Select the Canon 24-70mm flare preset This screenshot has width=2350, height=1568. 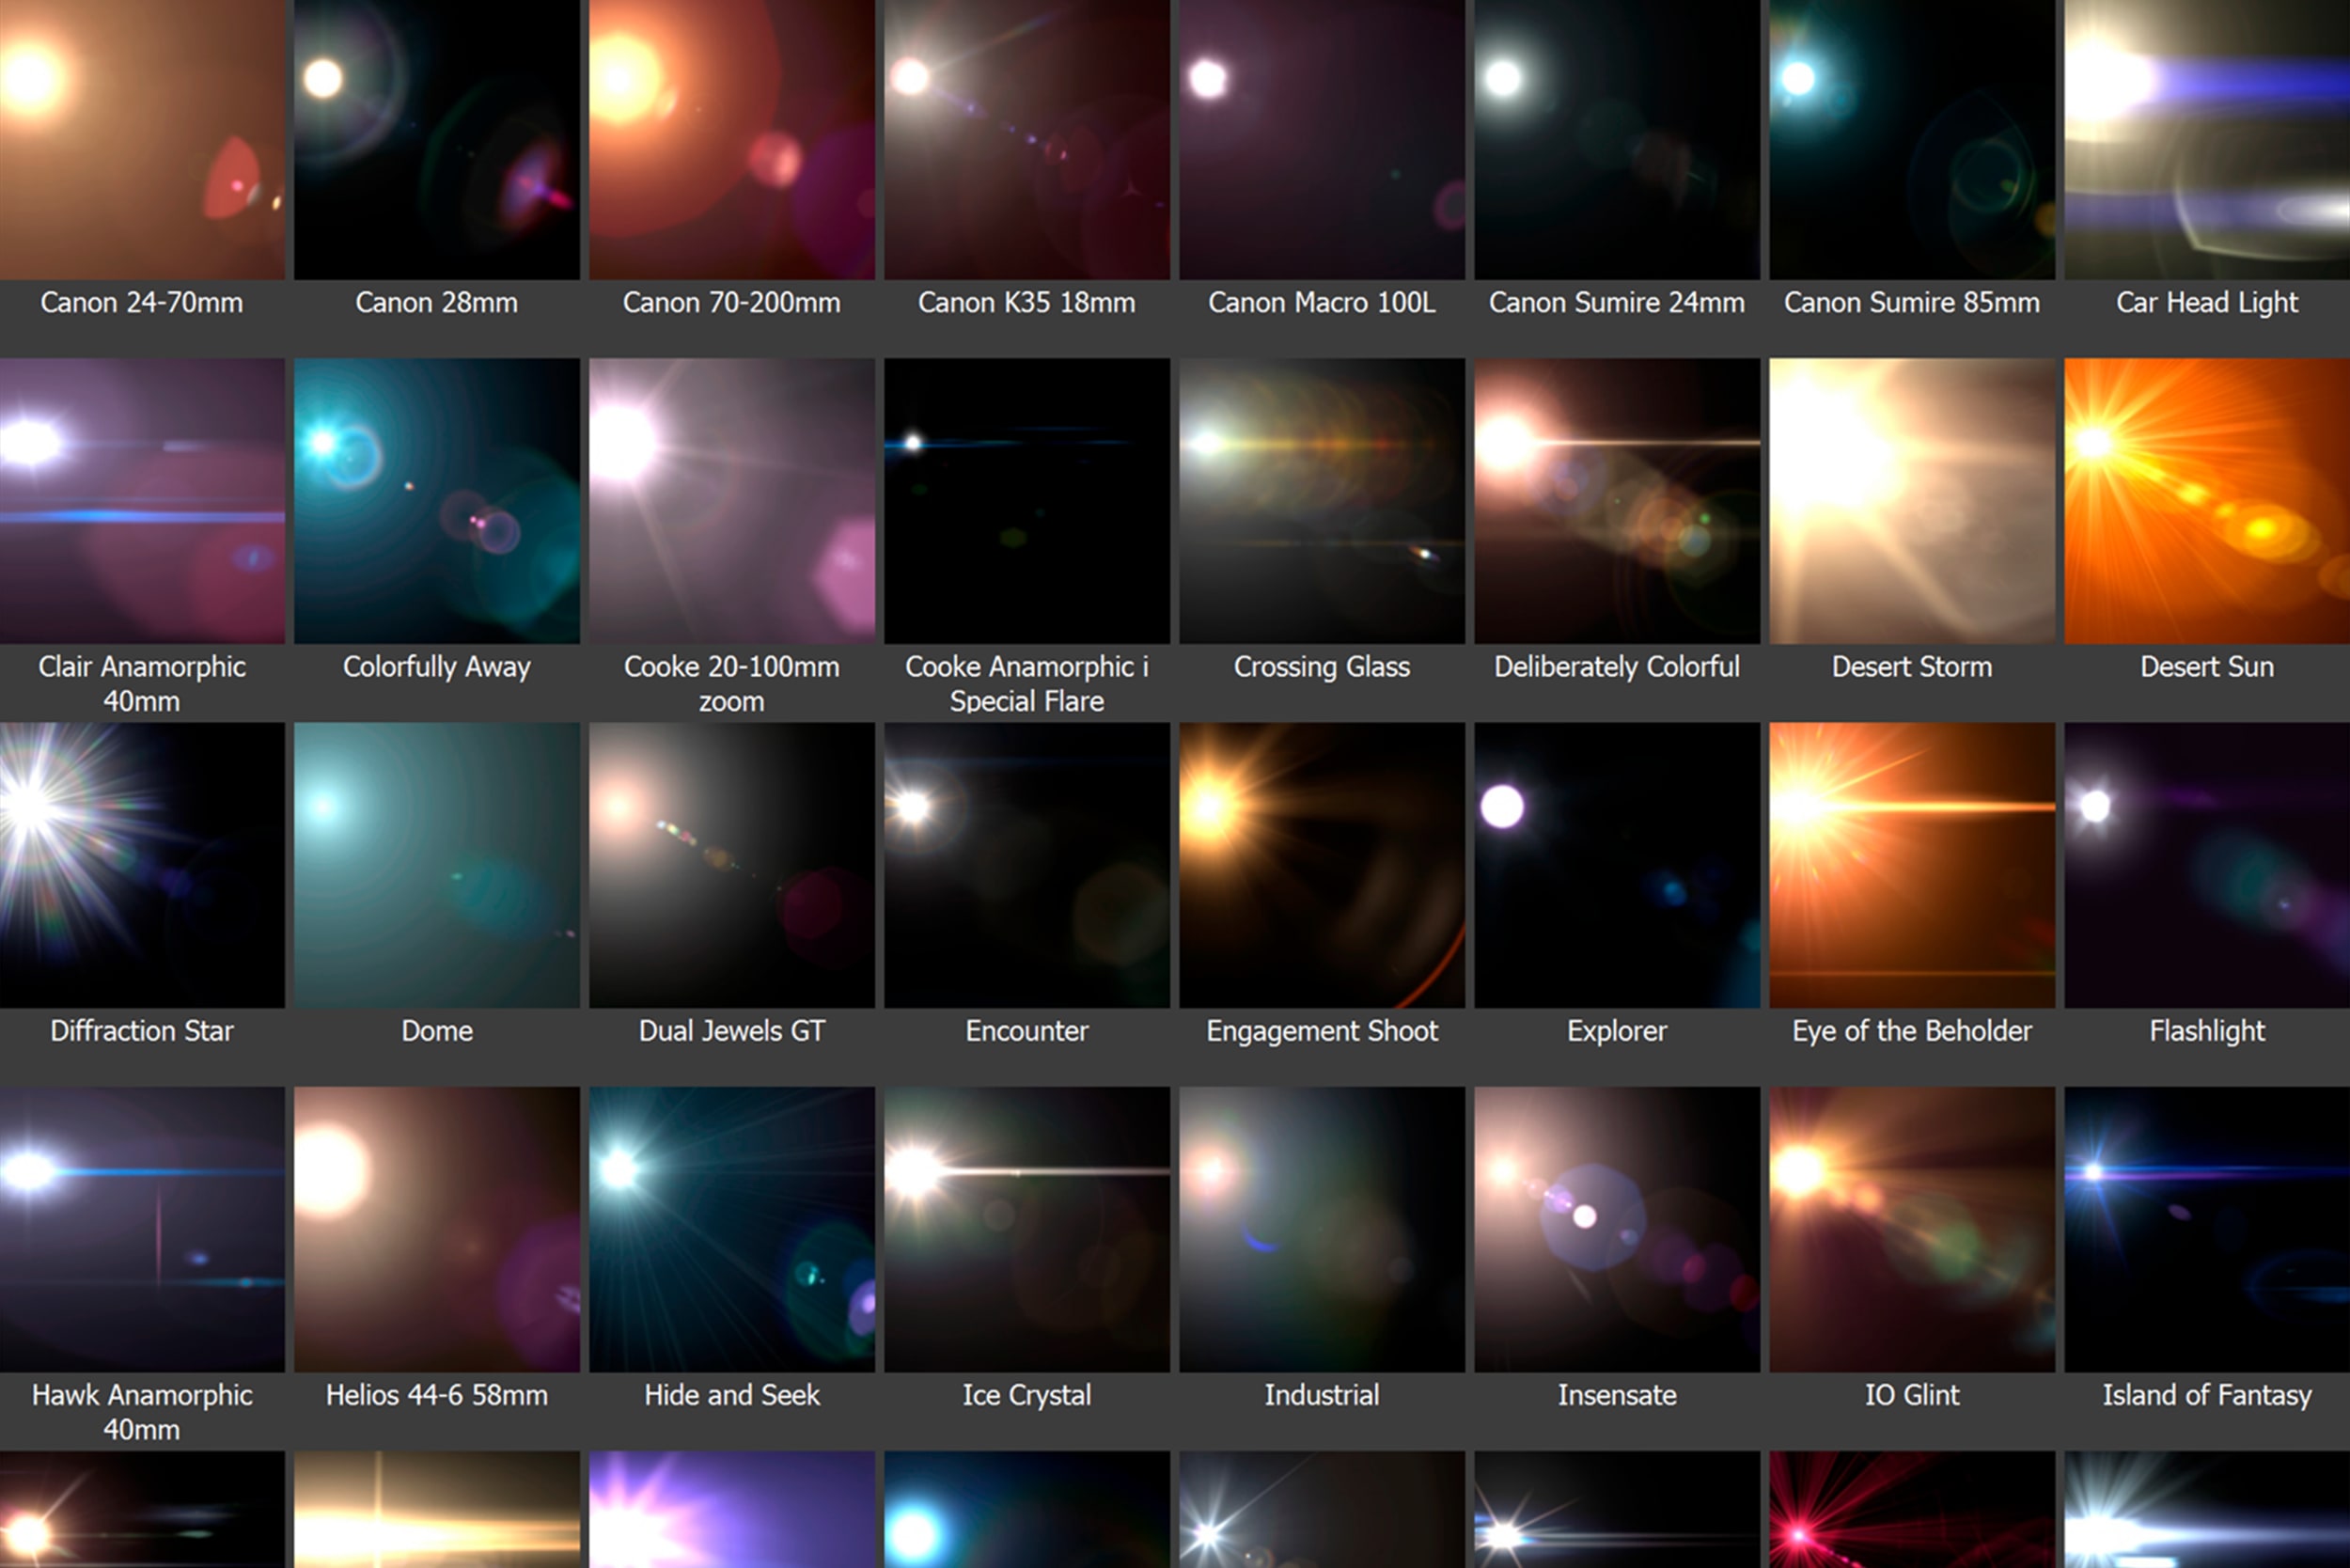[141, 139]
